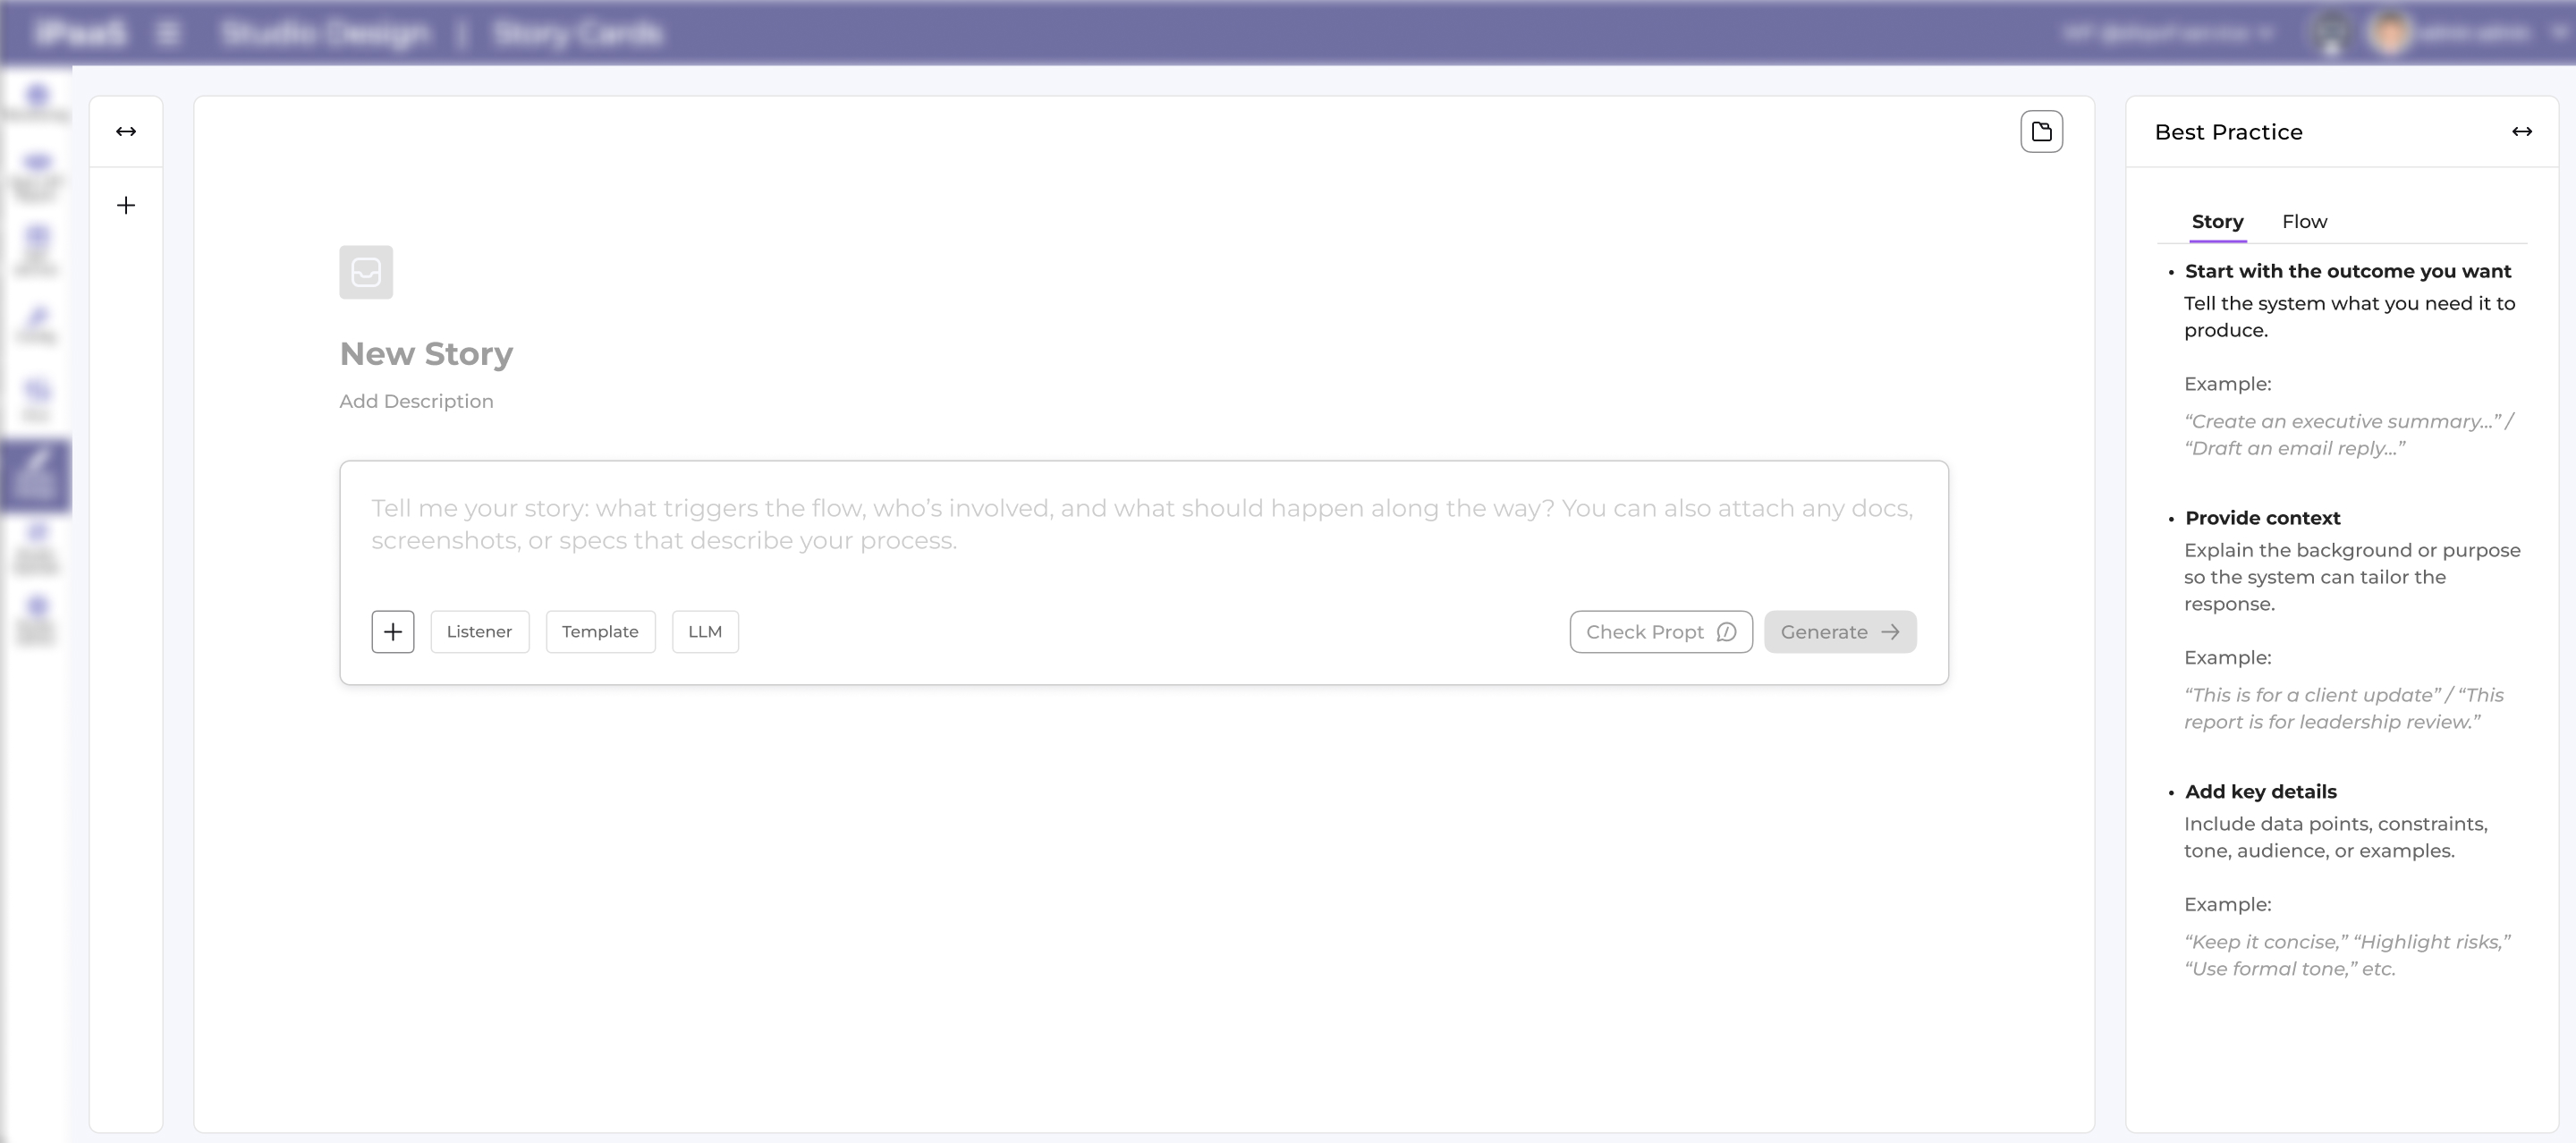
Task: Click the highlighted sidebar item icon
Action: [36, 475]
